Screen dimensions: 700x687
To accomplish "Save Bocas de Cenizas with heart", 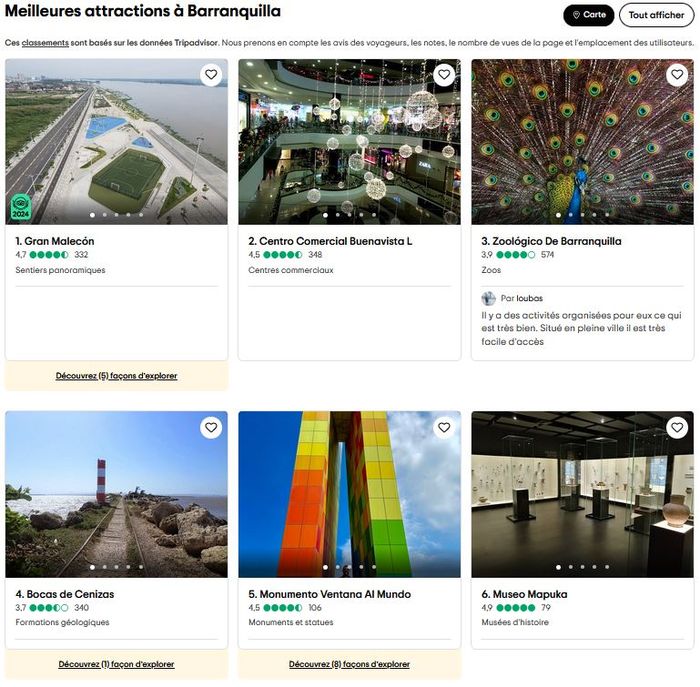I will 211,428.
